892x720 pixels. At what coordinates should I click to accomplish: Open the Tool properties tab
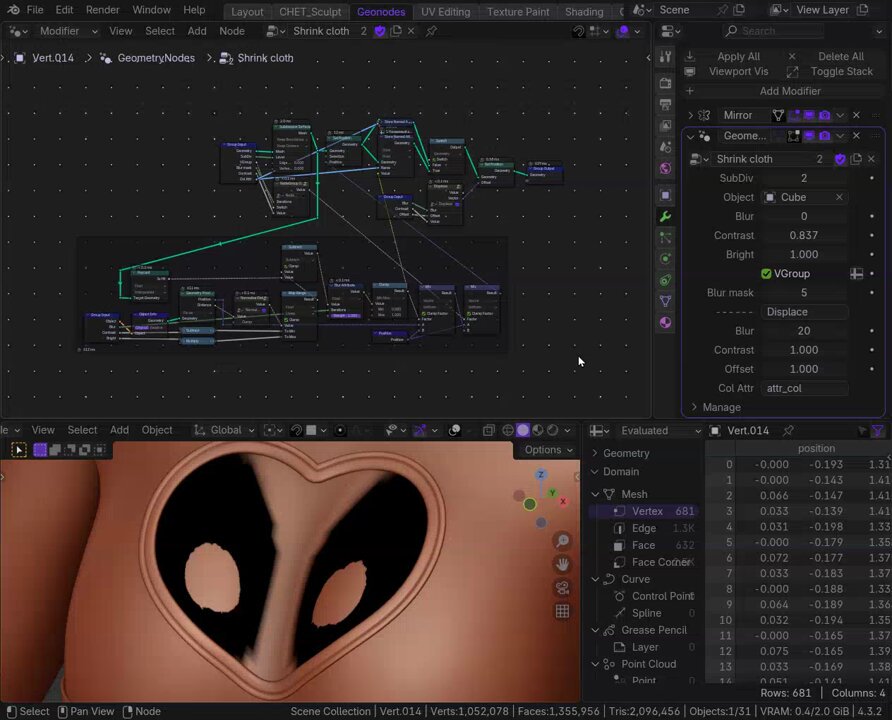point(665,57)
